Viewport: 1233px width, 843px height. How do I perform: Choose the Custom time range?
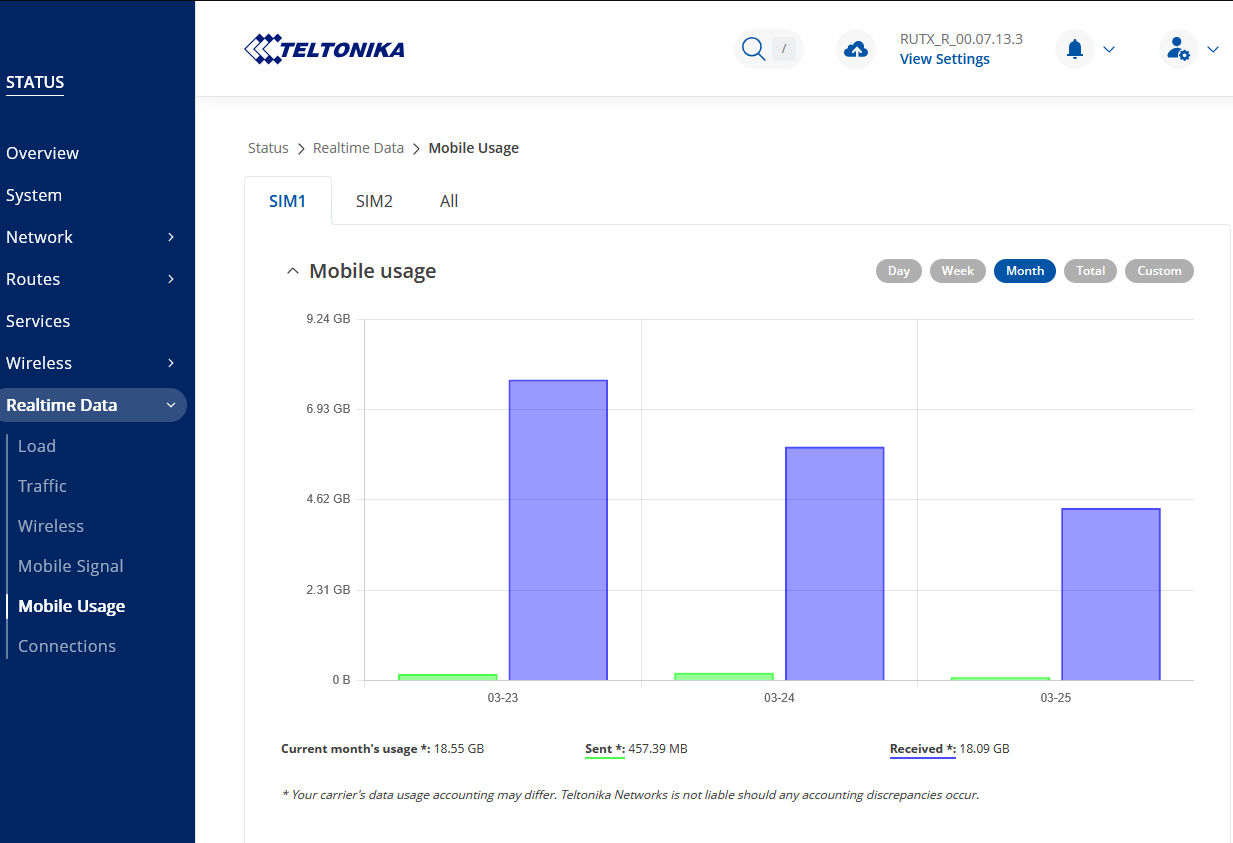click(1159, 271)
